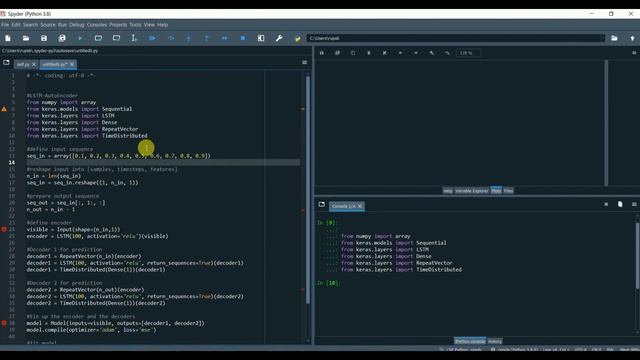Close the untitled editor tab
The image size is (640, 360).
coord(72,64)
